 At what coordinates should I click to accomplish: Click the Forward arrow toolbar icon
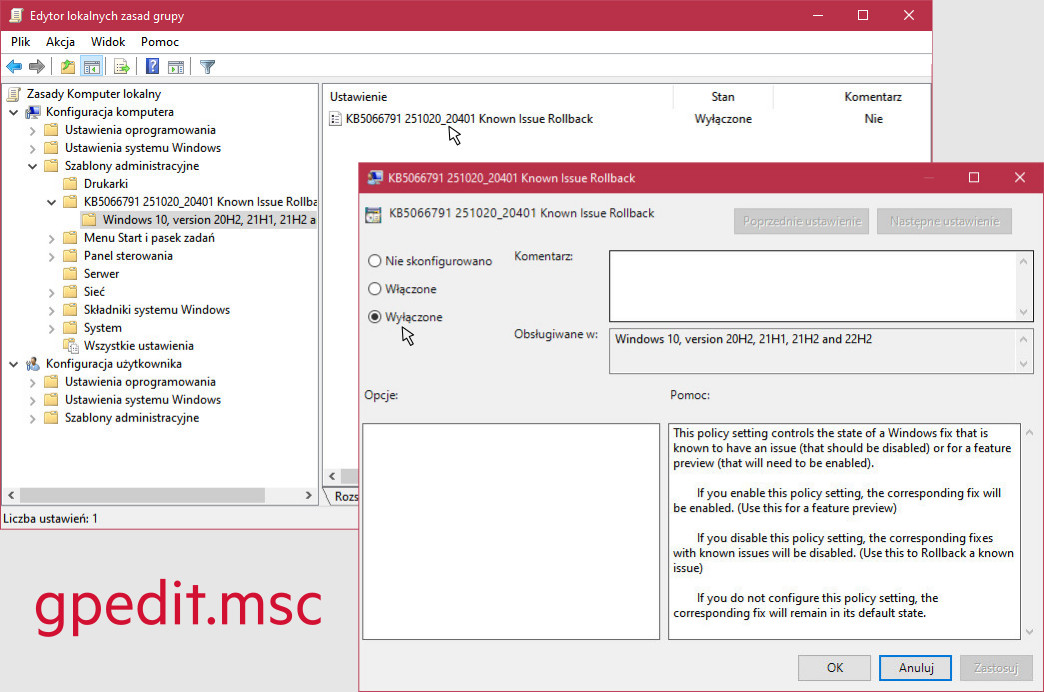(x=37, y=67)
